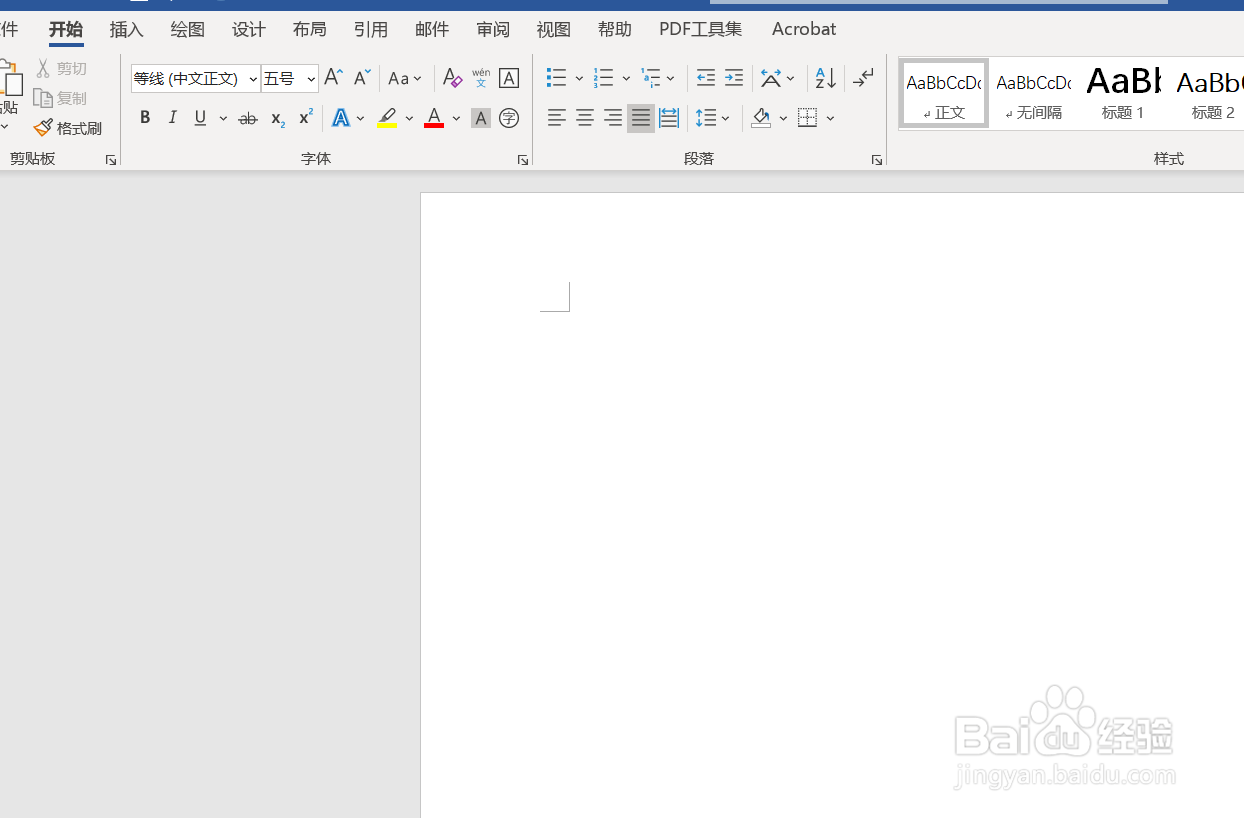The image size is (1244, 818).
Task: Open the phonetic guide (wén) tool
Action: 481,78
